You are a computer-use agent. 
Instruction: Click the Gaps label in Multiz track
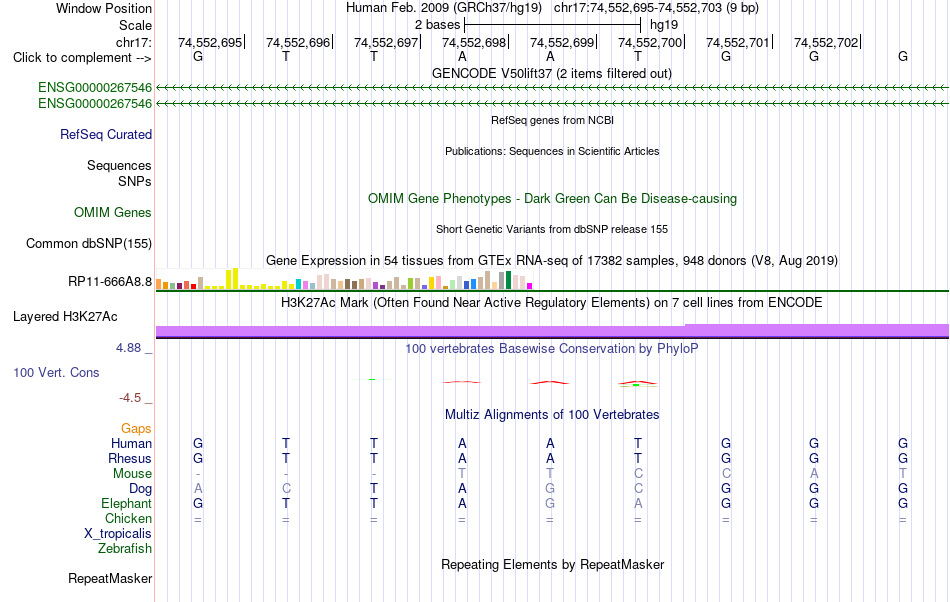pyautogui.click(x=136, y=429)
